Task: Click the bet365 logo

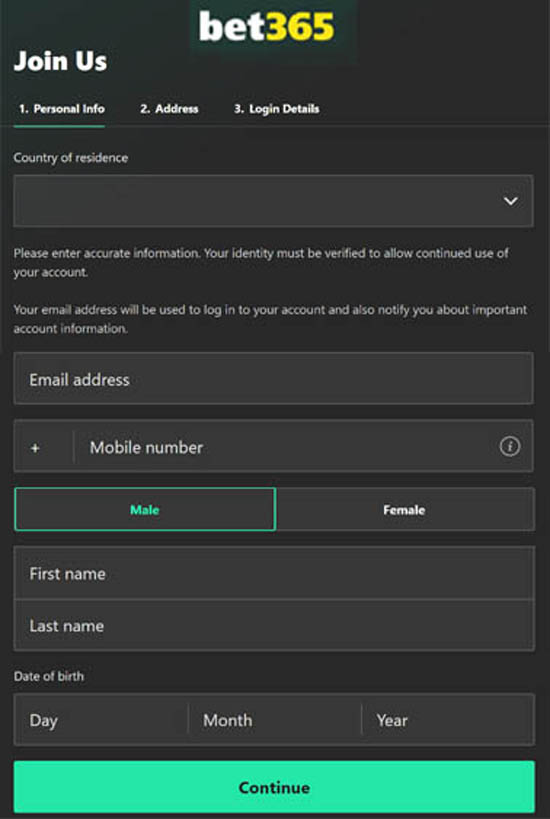Action: (x=266, y=28)
